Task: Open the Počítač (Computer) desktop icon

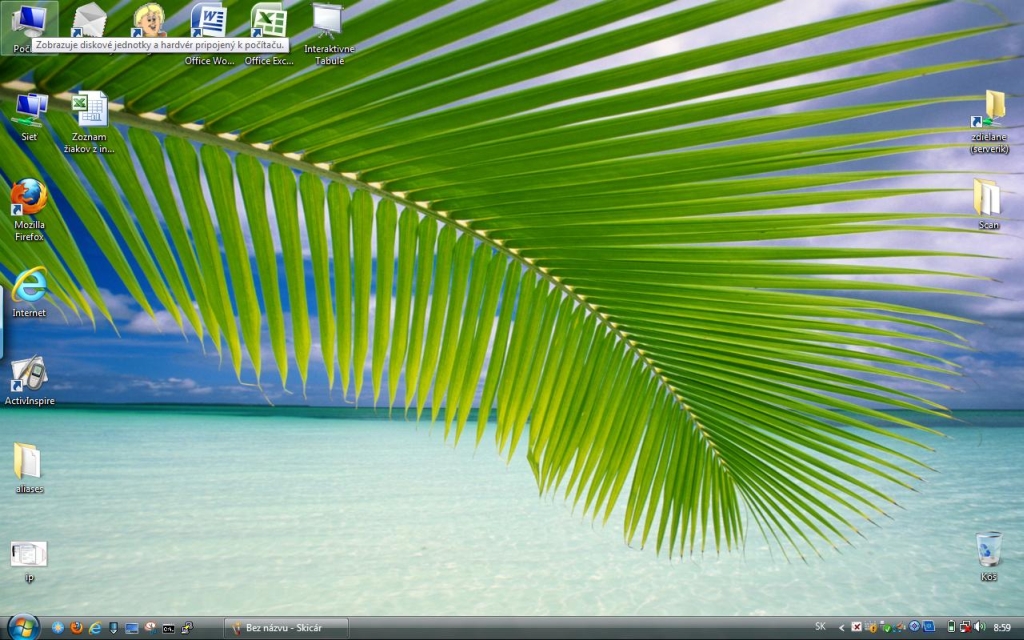Action: pos(28,22)
